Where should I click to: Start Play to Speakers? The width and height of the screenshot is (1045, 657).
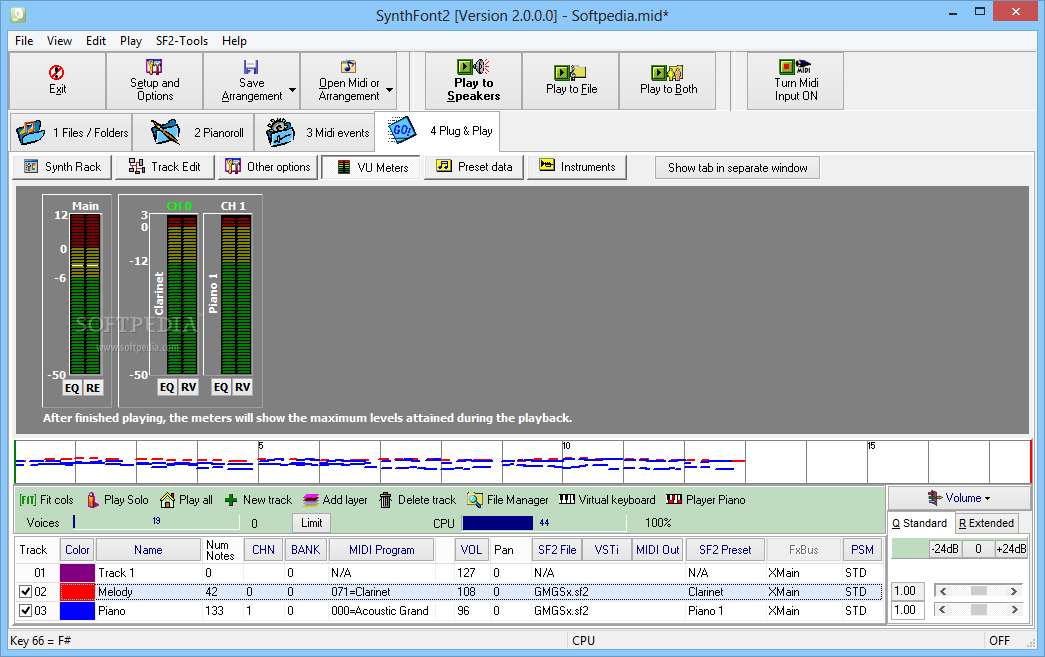473,81
